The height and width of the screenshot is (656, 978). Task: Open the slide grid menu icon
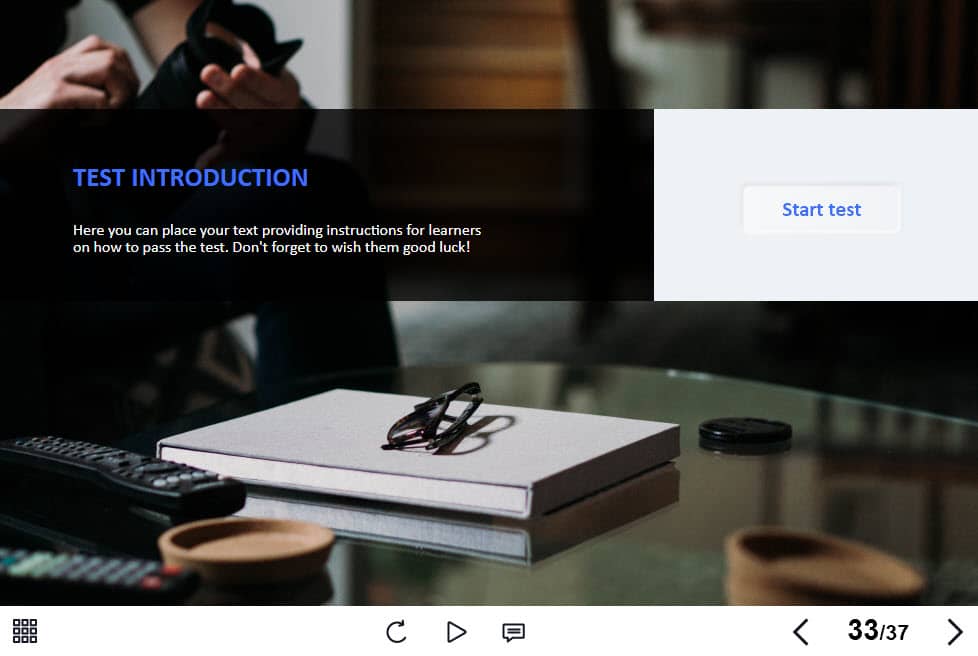click(25, 631)
